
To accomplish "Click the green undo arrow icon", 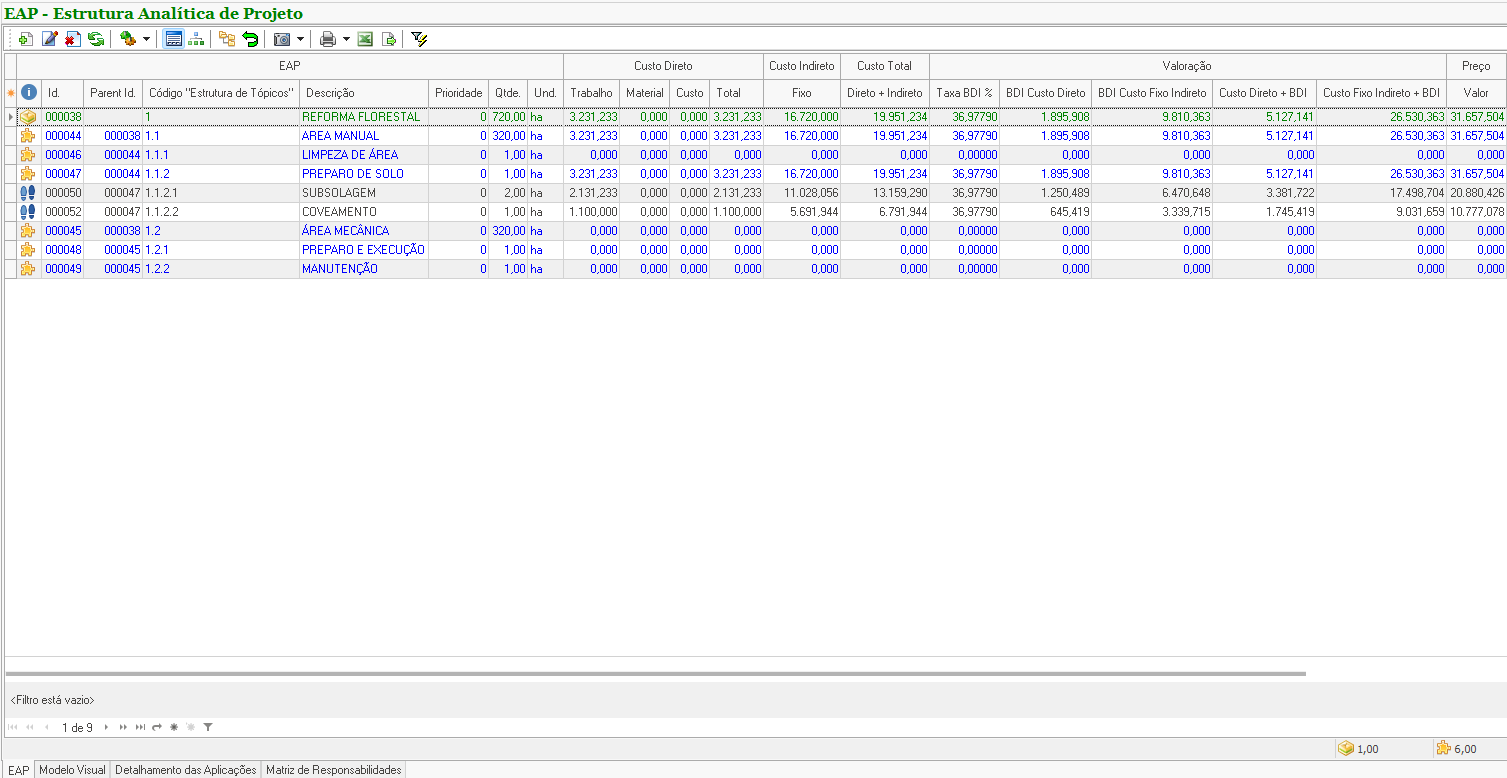I will pos(250,39).
